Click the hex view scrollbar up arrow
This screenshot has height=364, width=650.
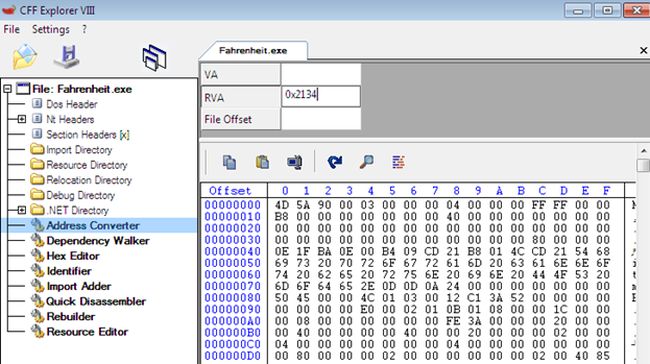tap(643, 151)
